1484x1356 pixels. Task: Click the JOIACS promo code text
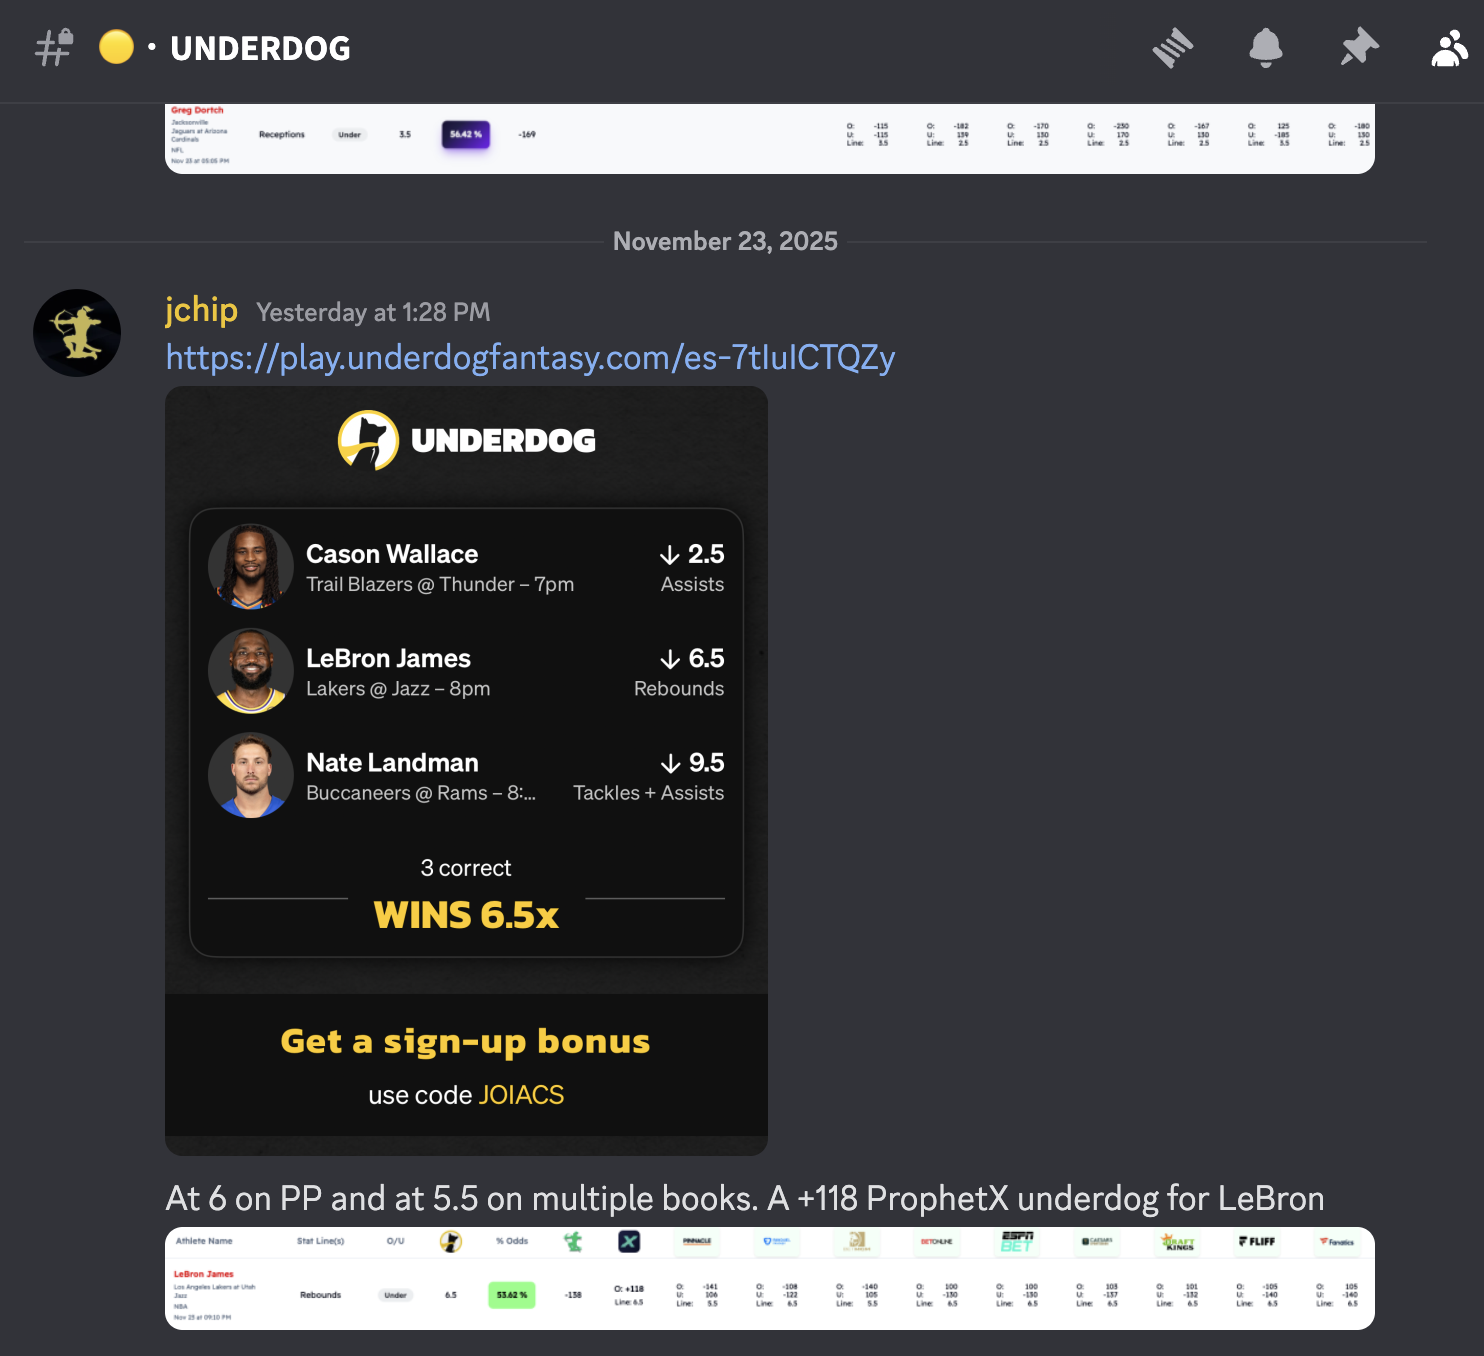click(x=521, y=1095)
